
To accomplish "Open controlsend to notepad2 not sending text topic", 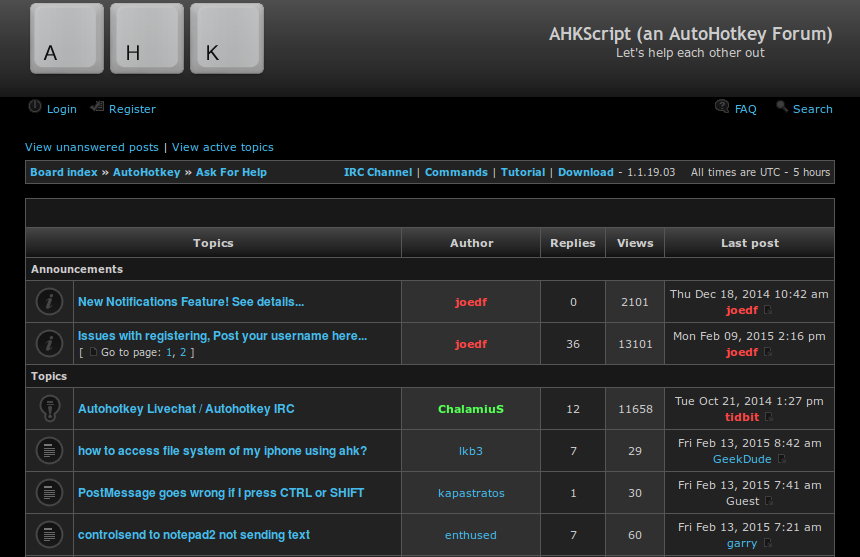I will tap(194, 535).
